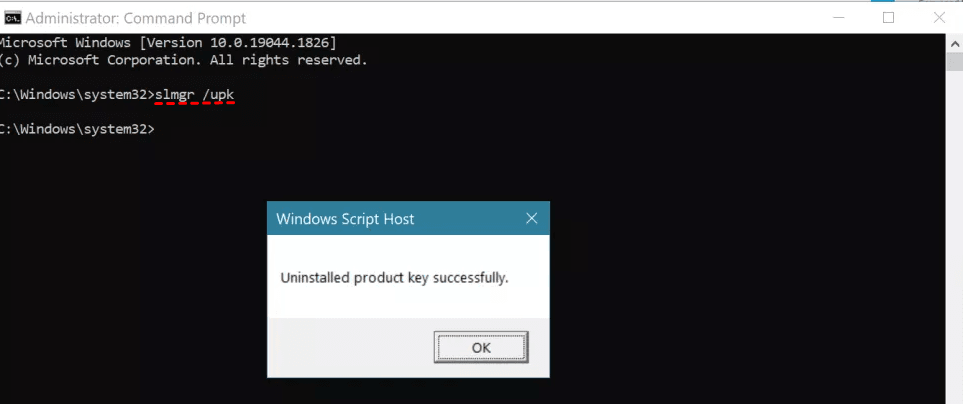Click the 'Administrator: Command Prompt' title text
Screen dimensions: 963x404
(x=135, y=18)
